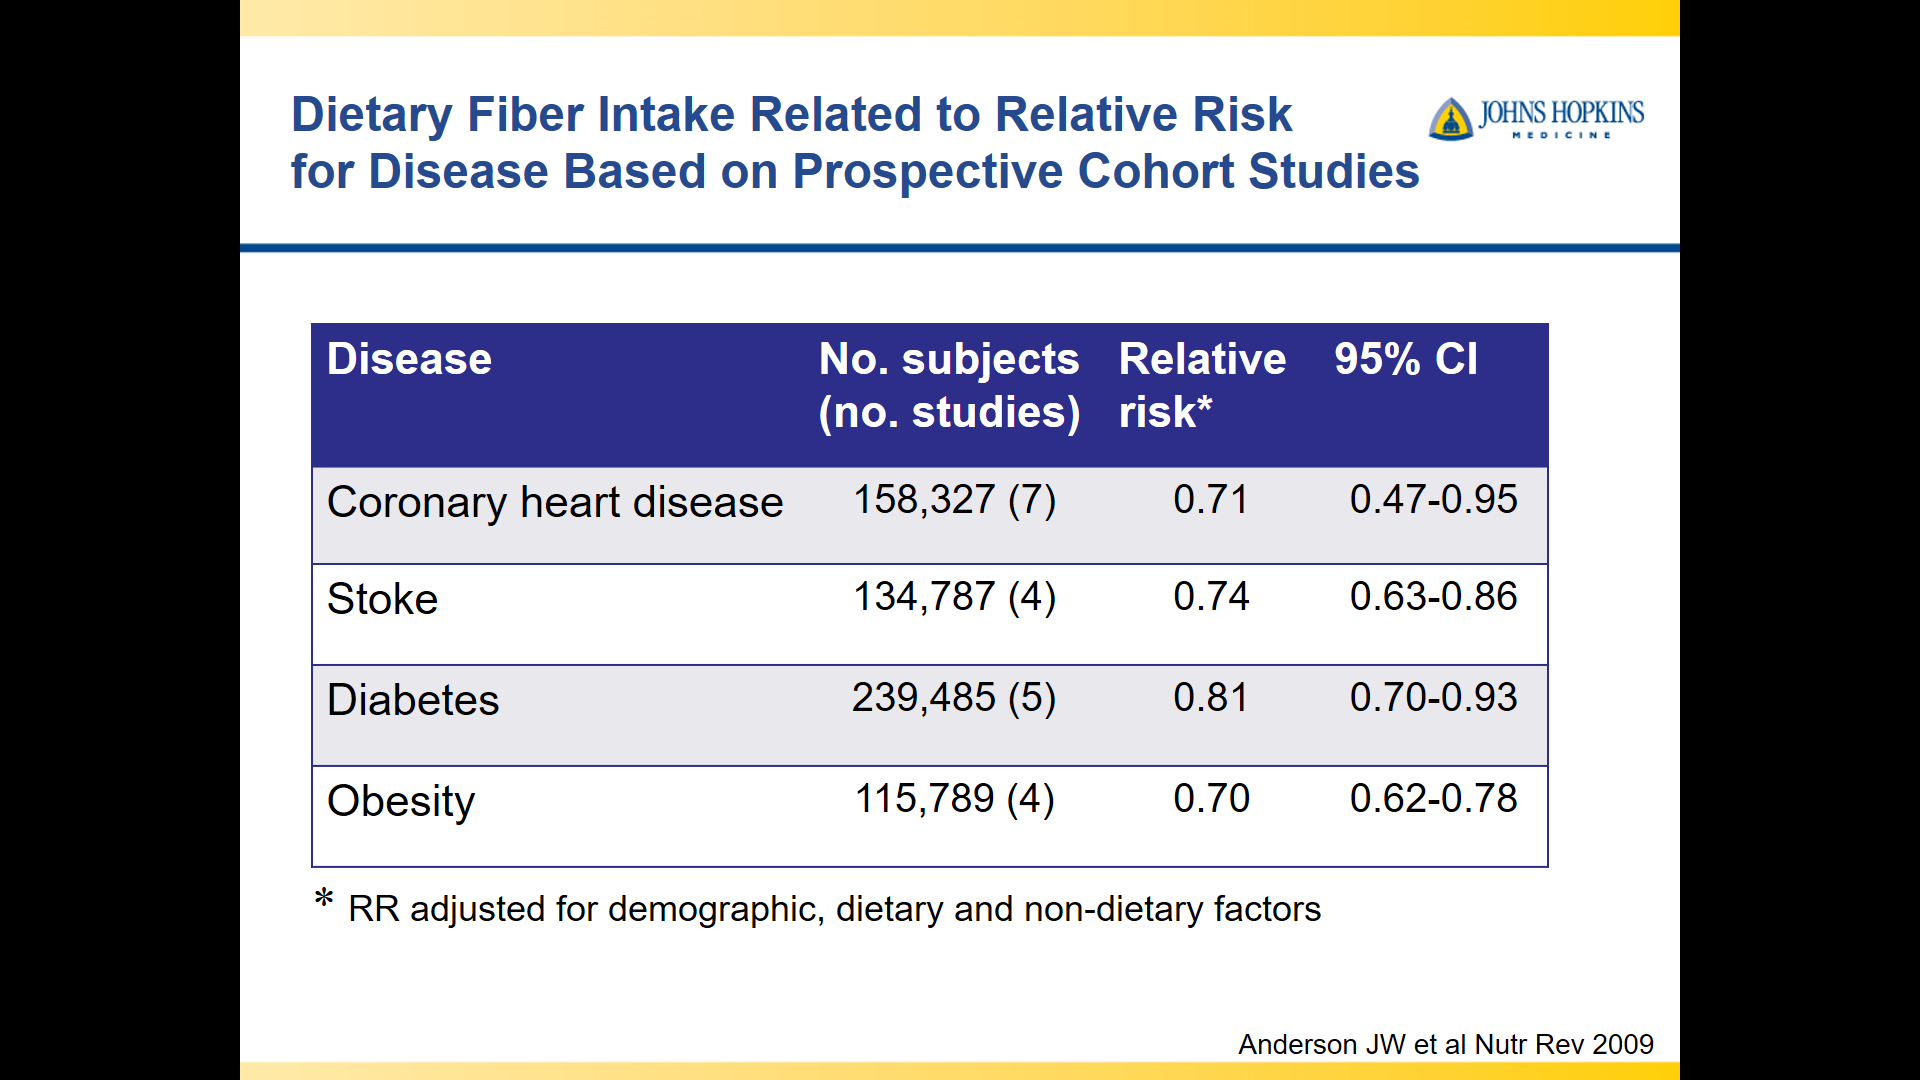Click the Disease column header
The width and height of the screenshot is (1920, 1080).
[409, 360]
